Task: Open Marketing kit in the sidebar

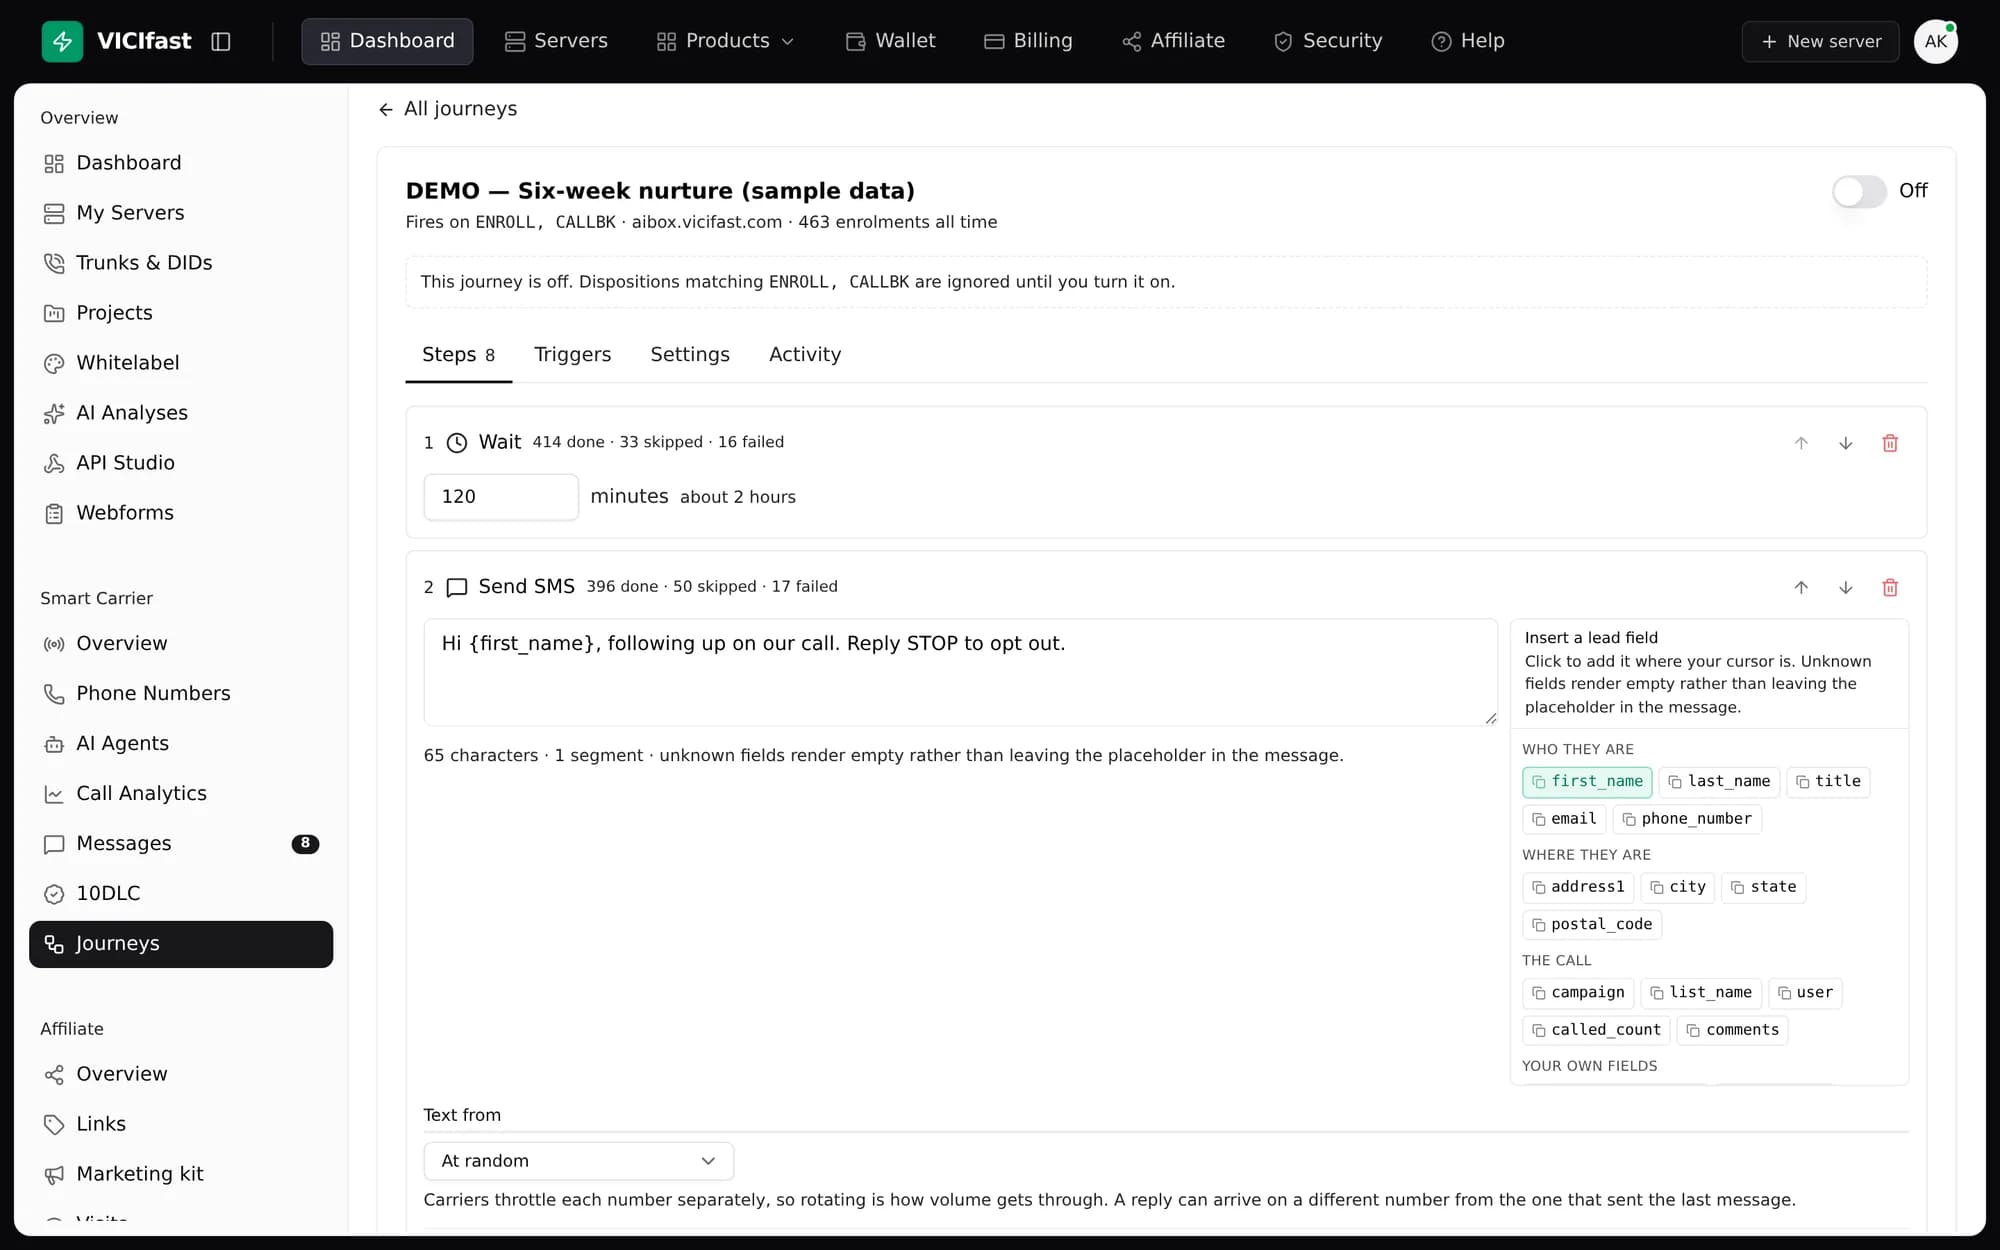Action: [181, 1174]
